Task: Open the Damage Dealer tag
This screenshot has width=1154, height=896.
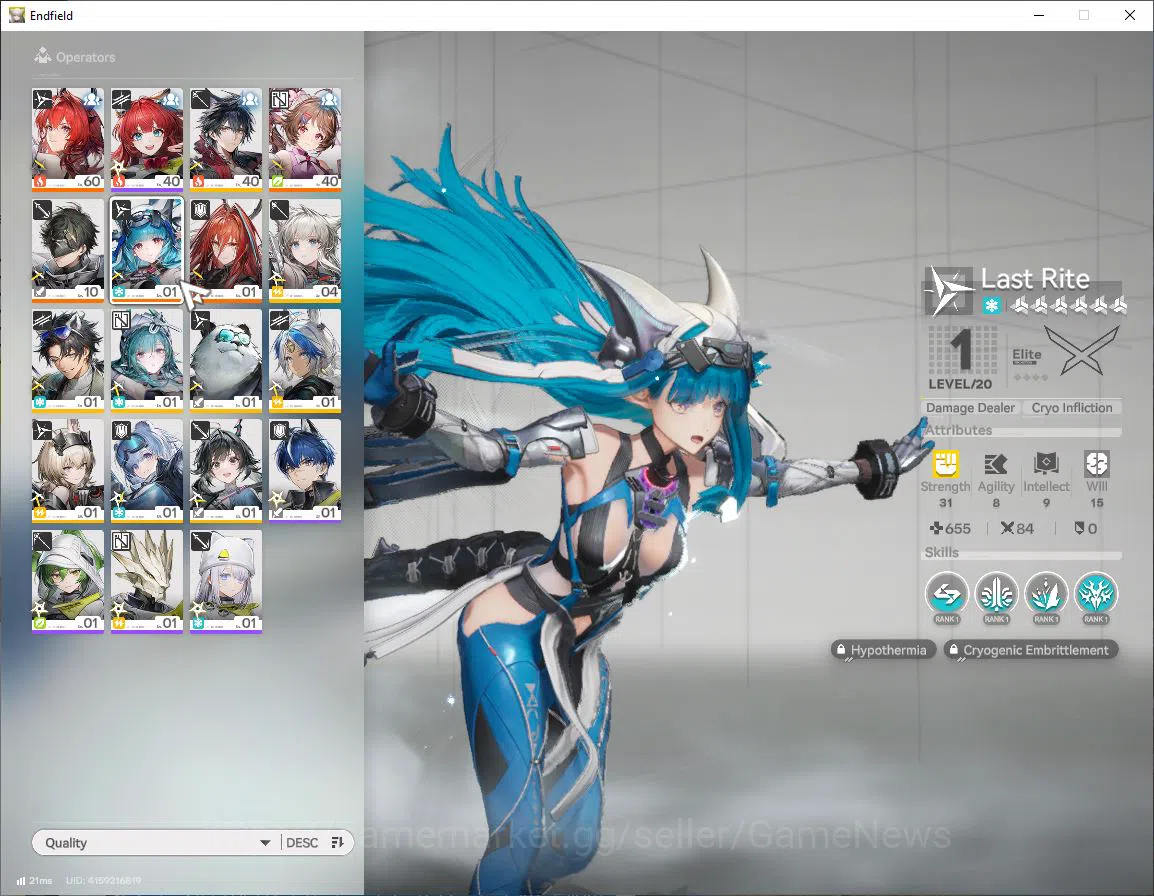Action: tap(970, 407)
